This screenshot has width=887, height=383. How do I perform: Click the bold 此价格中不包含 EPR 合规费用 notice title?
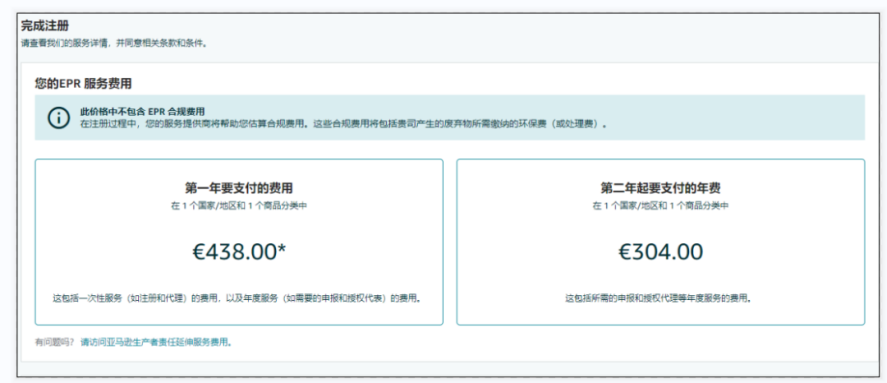[143, 111]
